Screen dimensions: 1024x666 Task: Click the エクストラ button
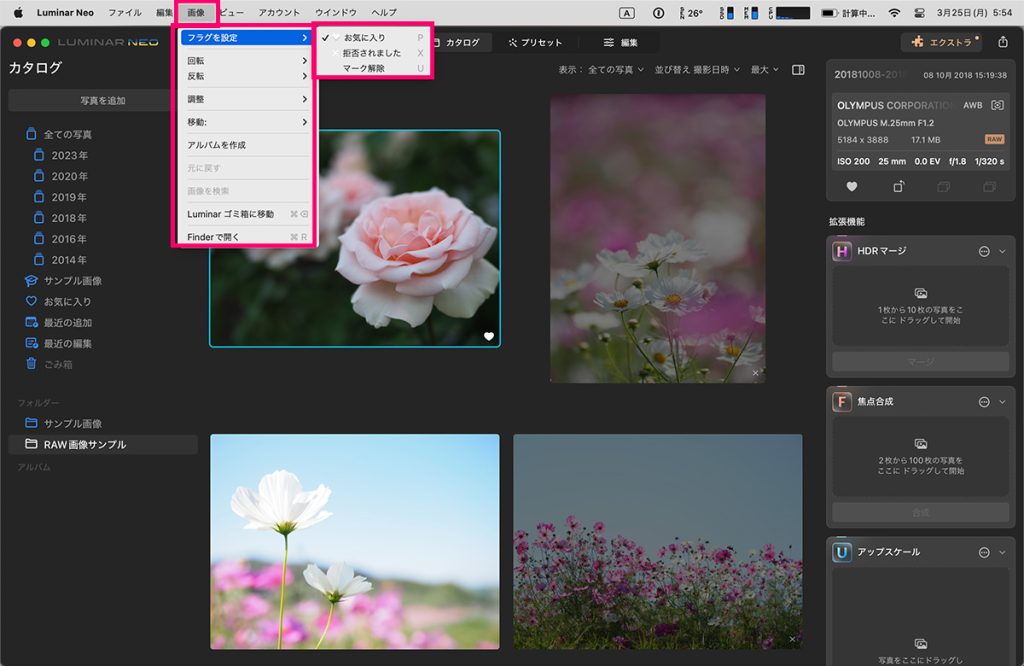944,42
